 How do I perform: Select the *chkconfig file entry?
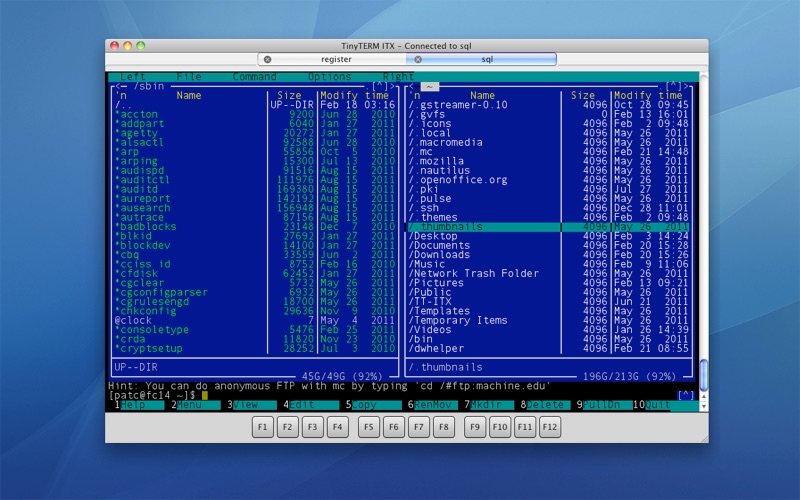pyautogui.click(x=255, y=311)
